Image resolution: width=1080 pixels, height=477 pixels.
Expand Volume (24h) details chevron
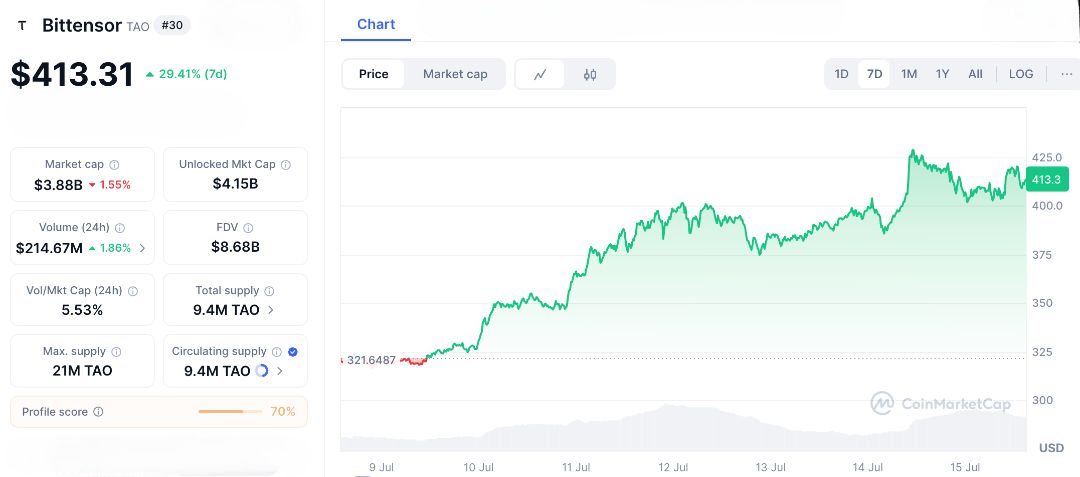pos(143,248)
